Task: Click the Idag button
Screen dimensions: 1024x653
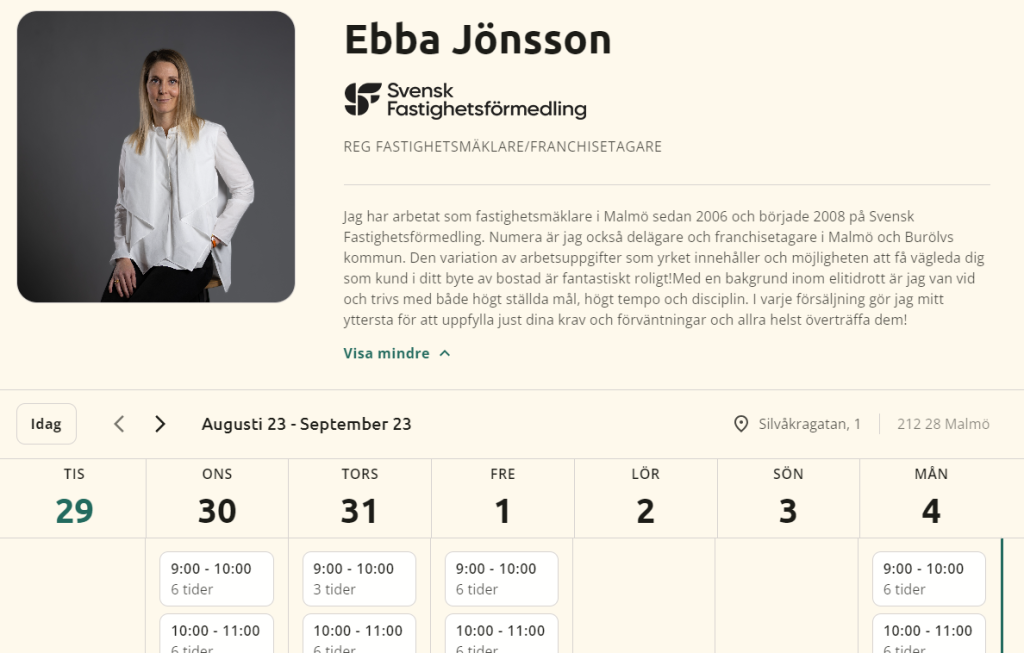Action: pos(46,424)
